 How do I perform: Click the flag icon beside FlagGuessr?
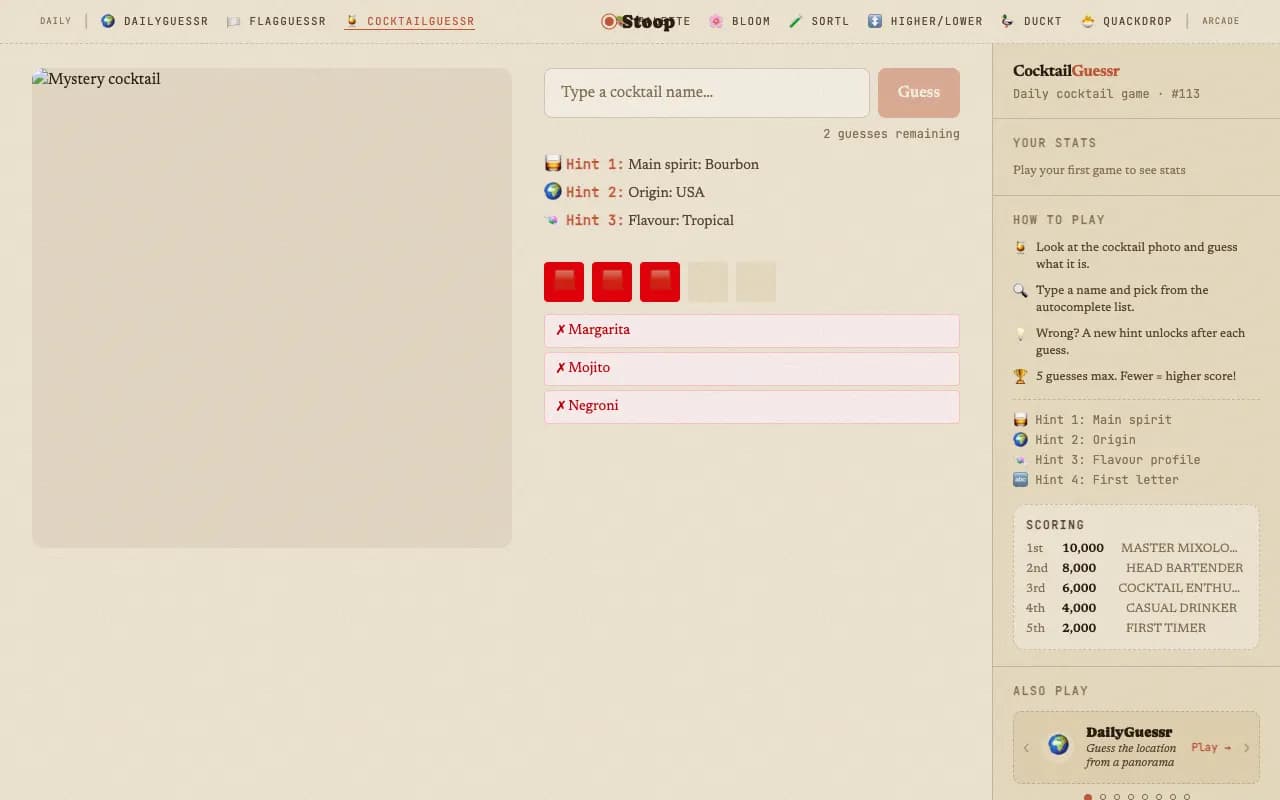coord(234,21)
